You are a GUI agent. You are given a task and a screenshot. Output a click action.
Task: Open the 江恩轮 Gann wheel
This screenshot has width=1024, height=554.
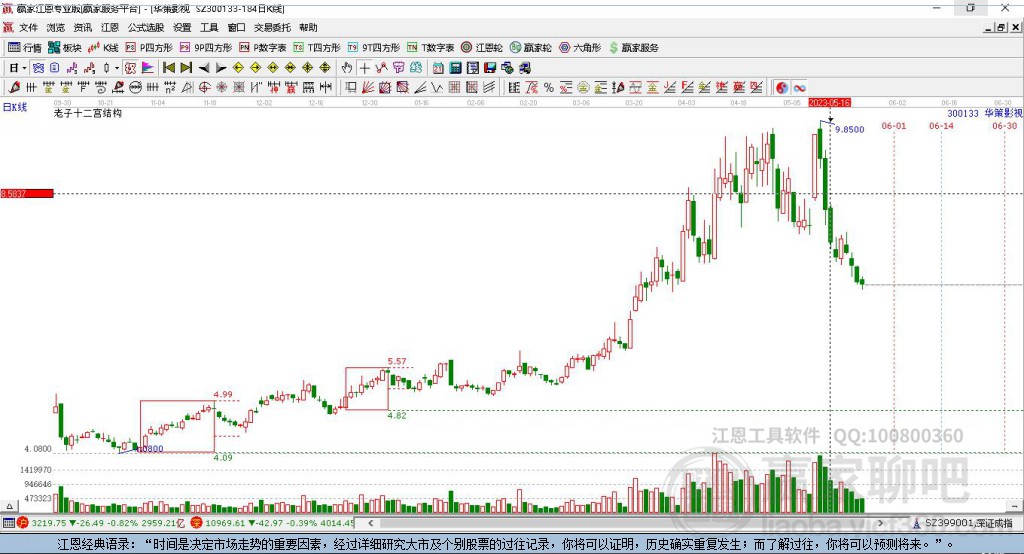tap(482, 48)
